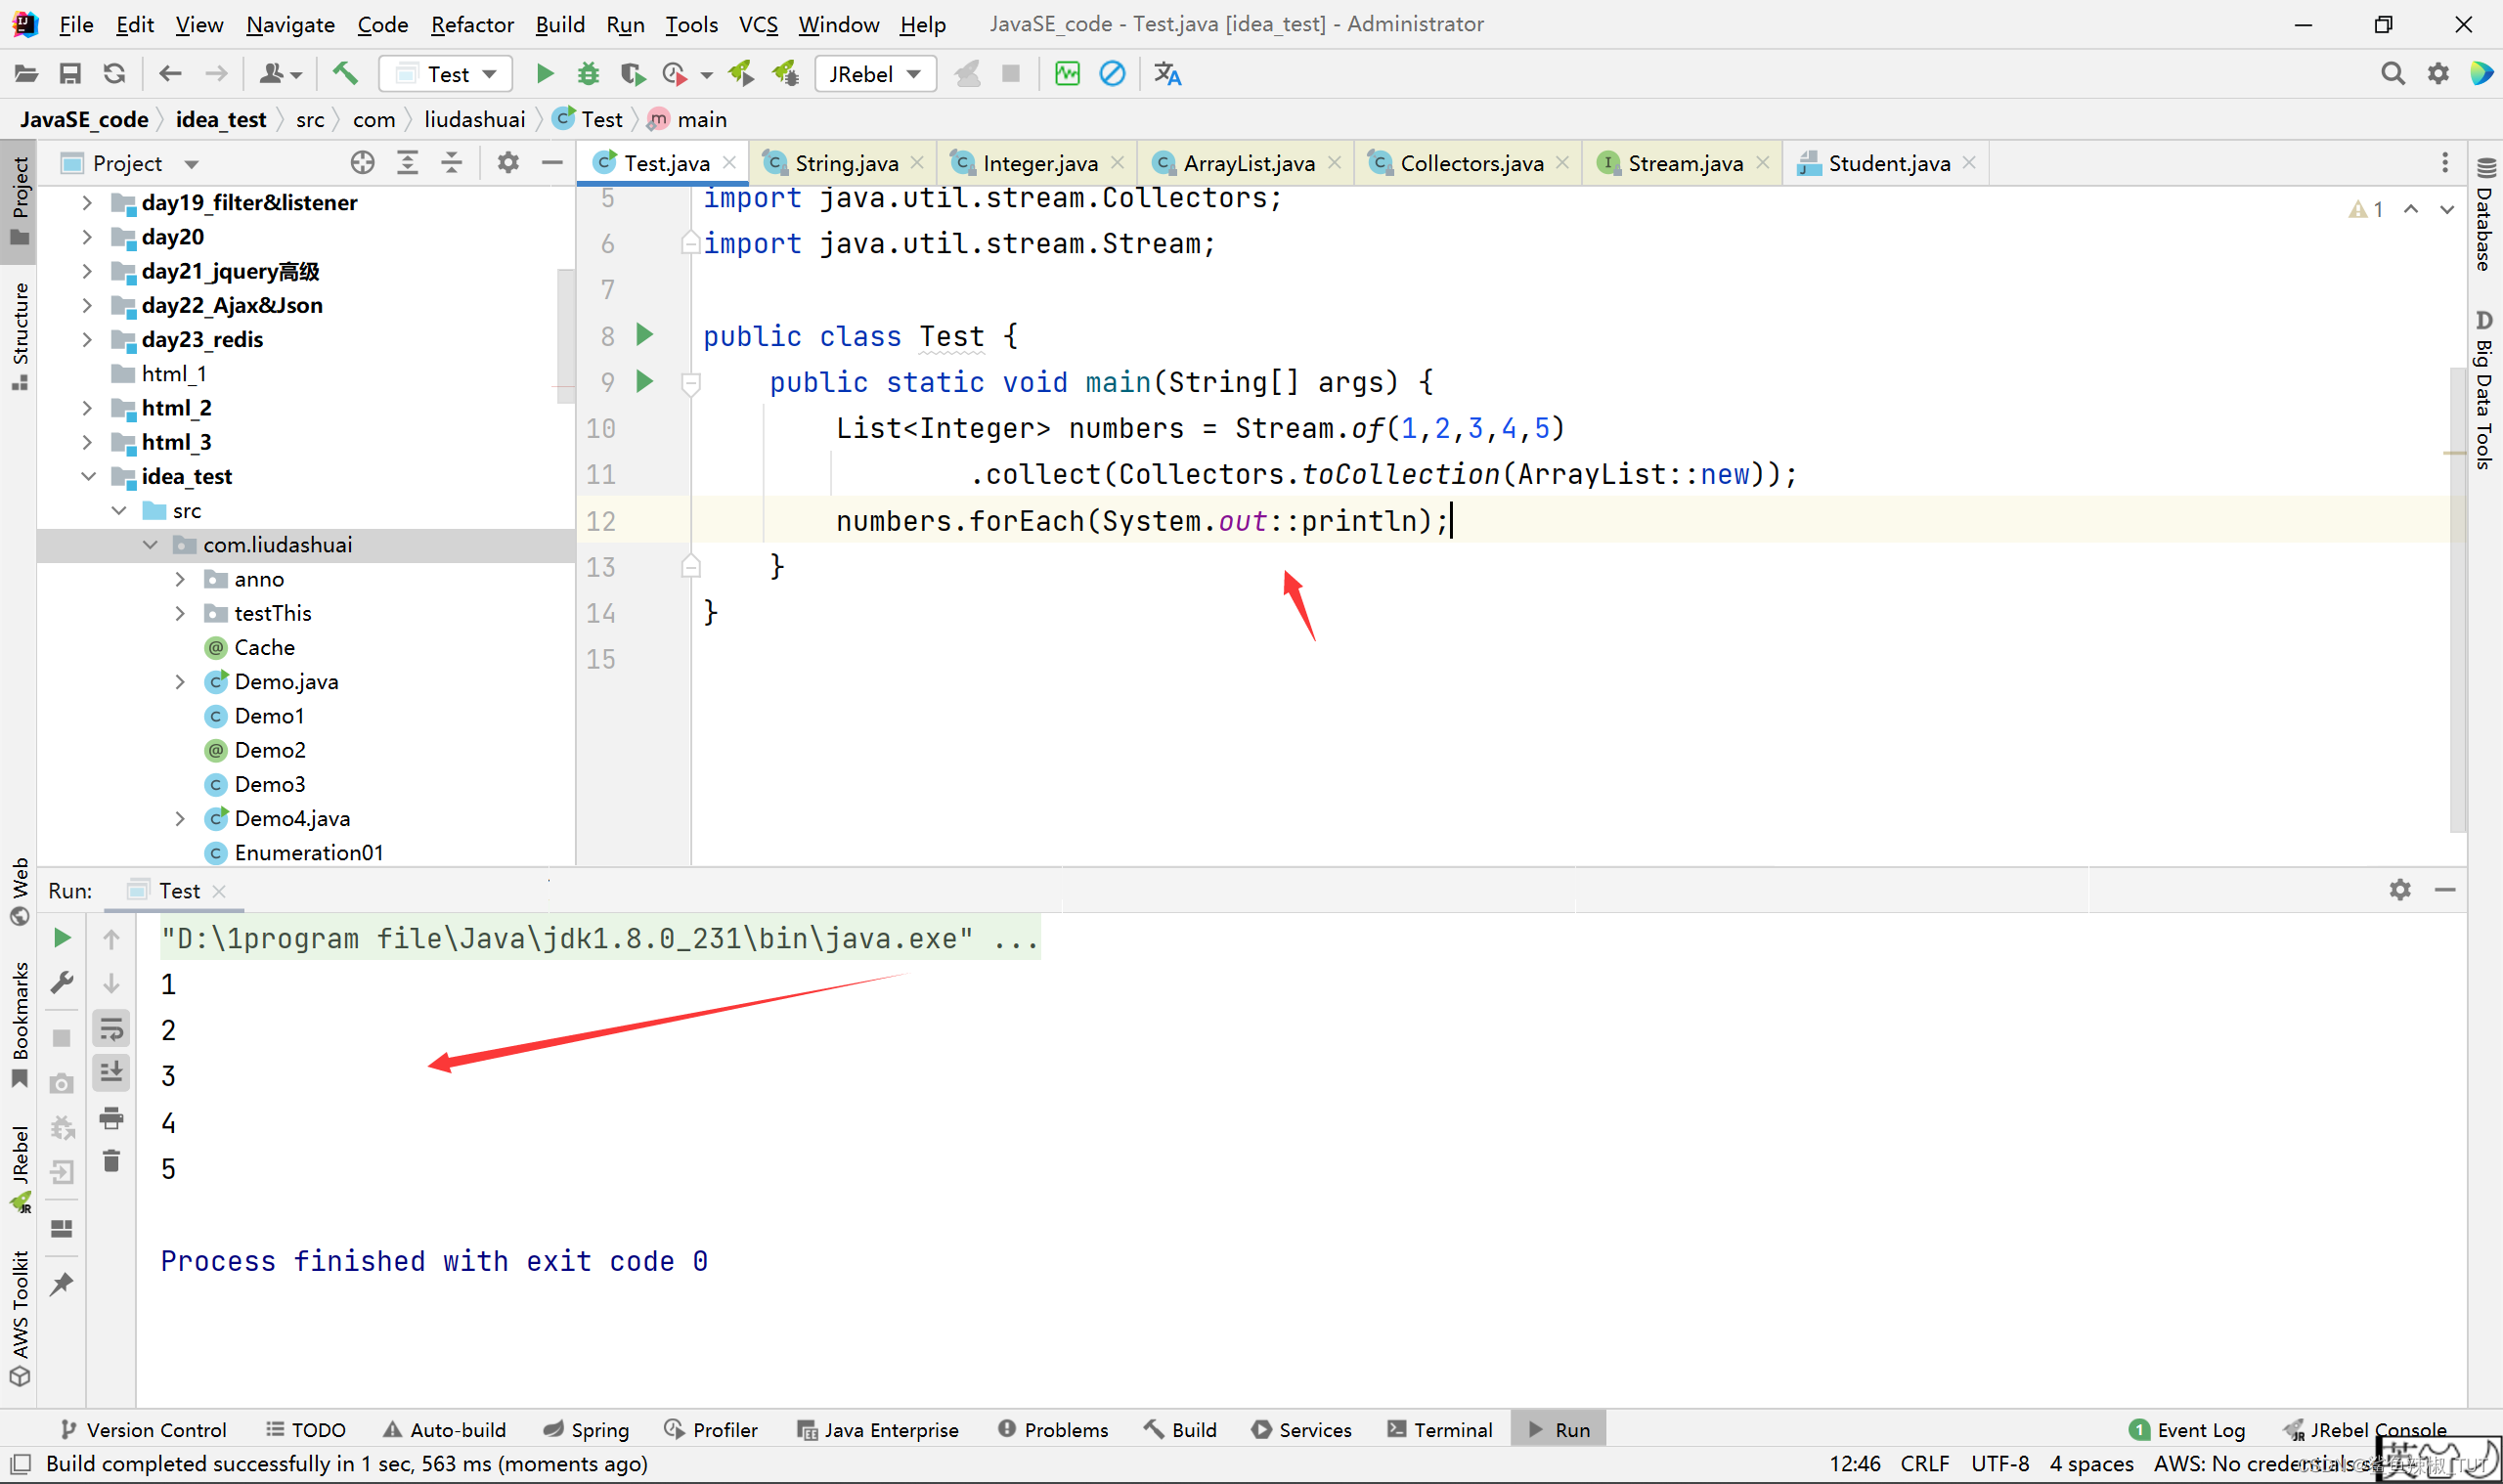Viewport: 2503px width, 1484px height.
Task: Click the Debug bug icon
Action: pos(589,74)
